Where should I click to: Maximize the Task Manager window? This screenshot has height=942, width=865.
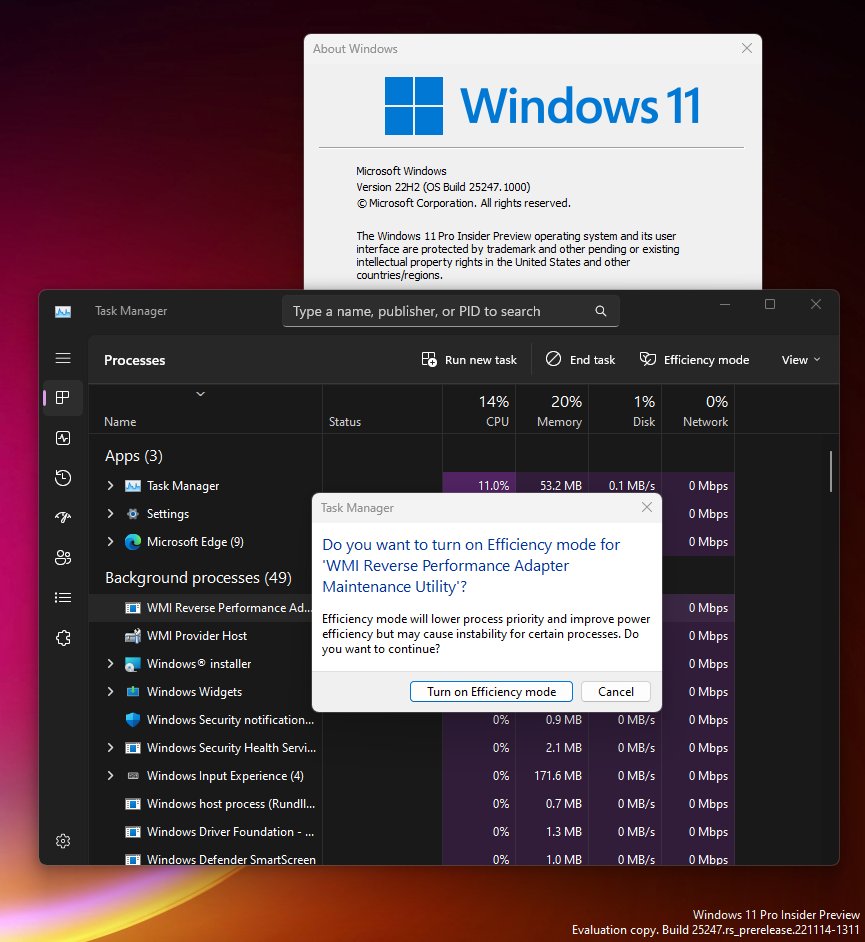coord(770,305)
